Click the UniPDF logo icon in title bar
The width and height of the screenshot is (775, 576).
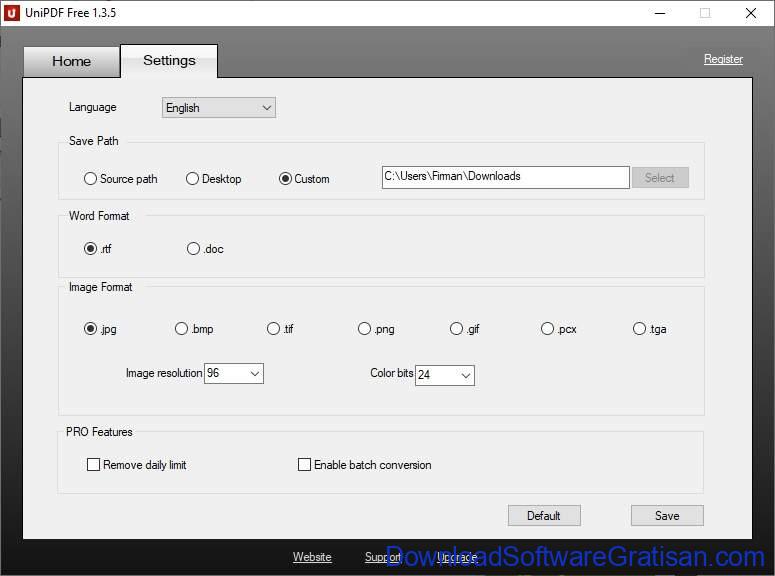coord(11,13)
